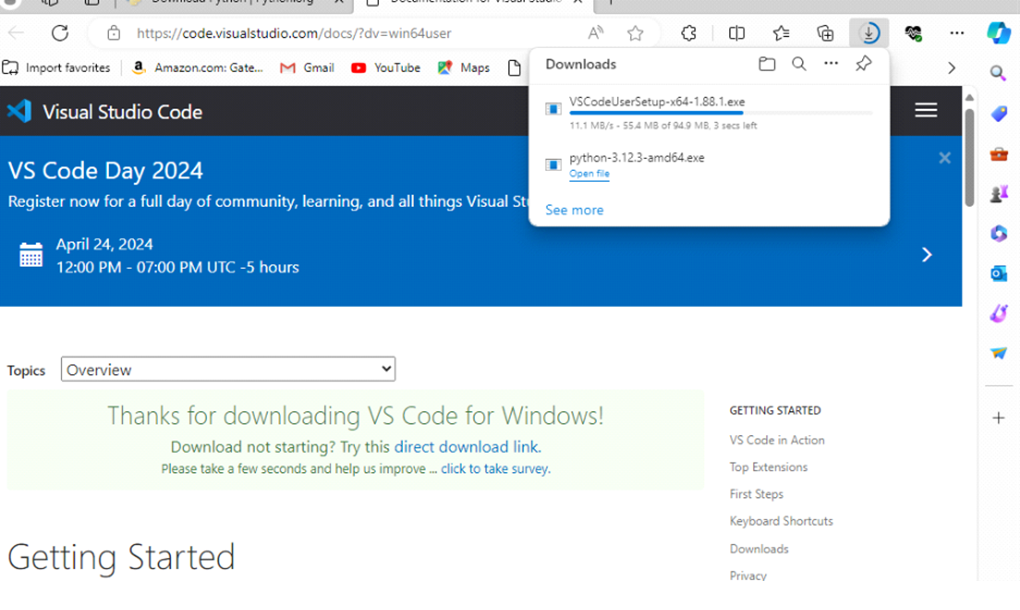Click the Downloads toolbar button

point(869,33)
